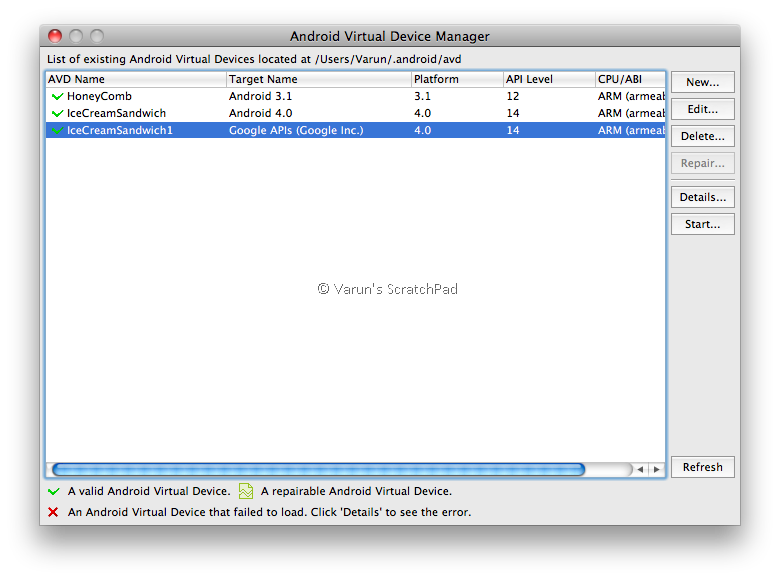Click the 3.1 platform cell
This screenshot has height=580, width=780.
[422, 97]
